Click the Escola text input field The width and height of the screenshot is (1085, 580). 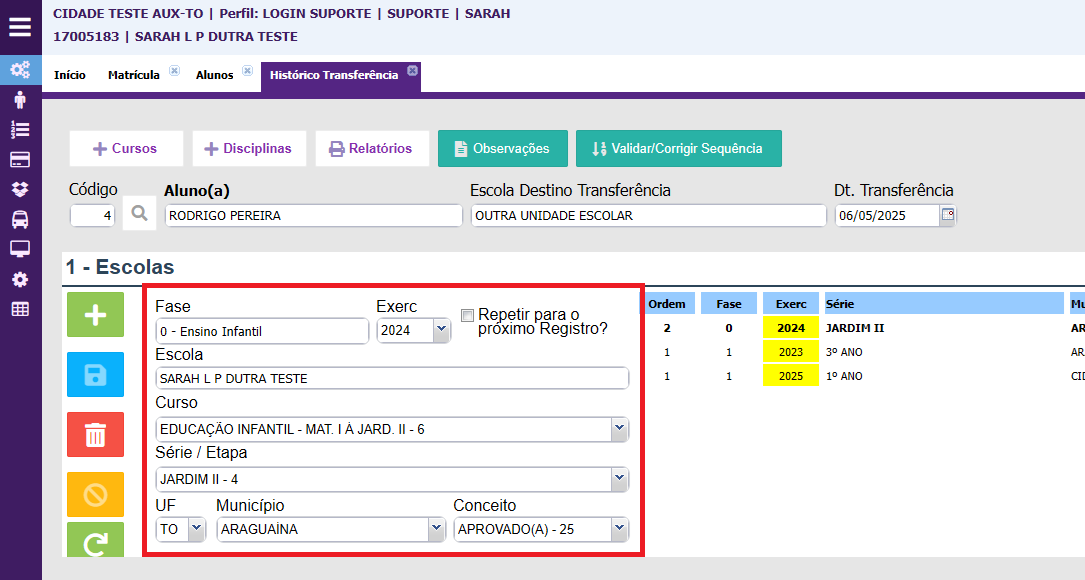tap(392, 378)
